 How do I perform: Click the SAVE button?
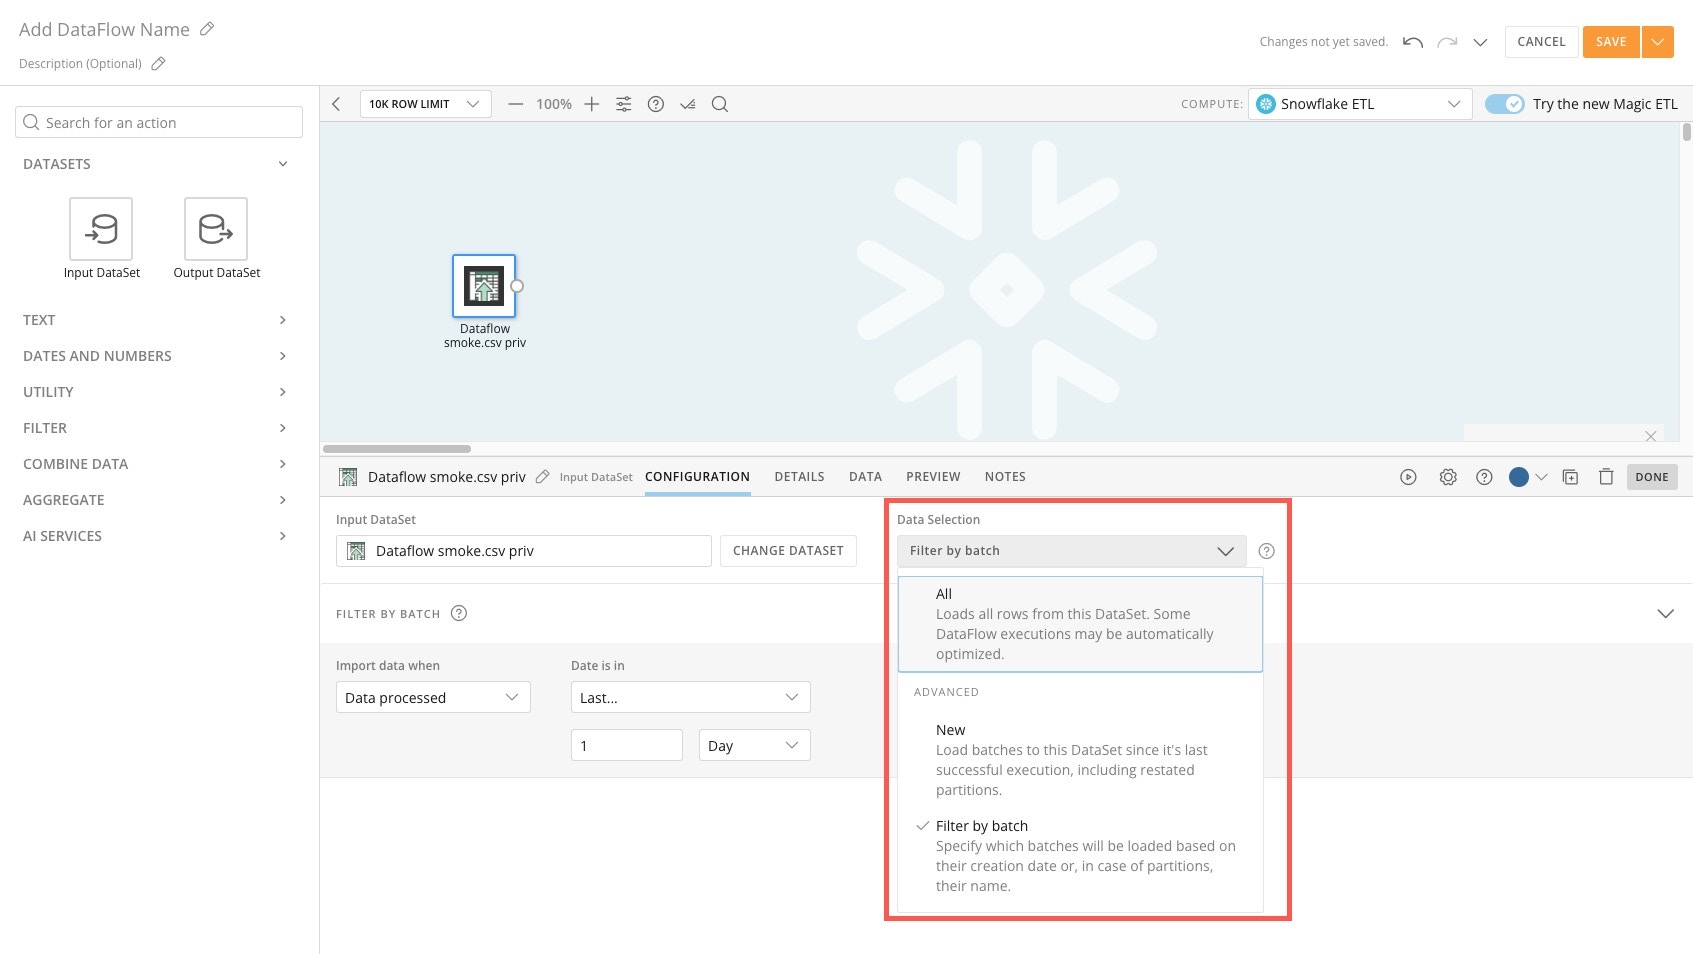coord(1611,42)
